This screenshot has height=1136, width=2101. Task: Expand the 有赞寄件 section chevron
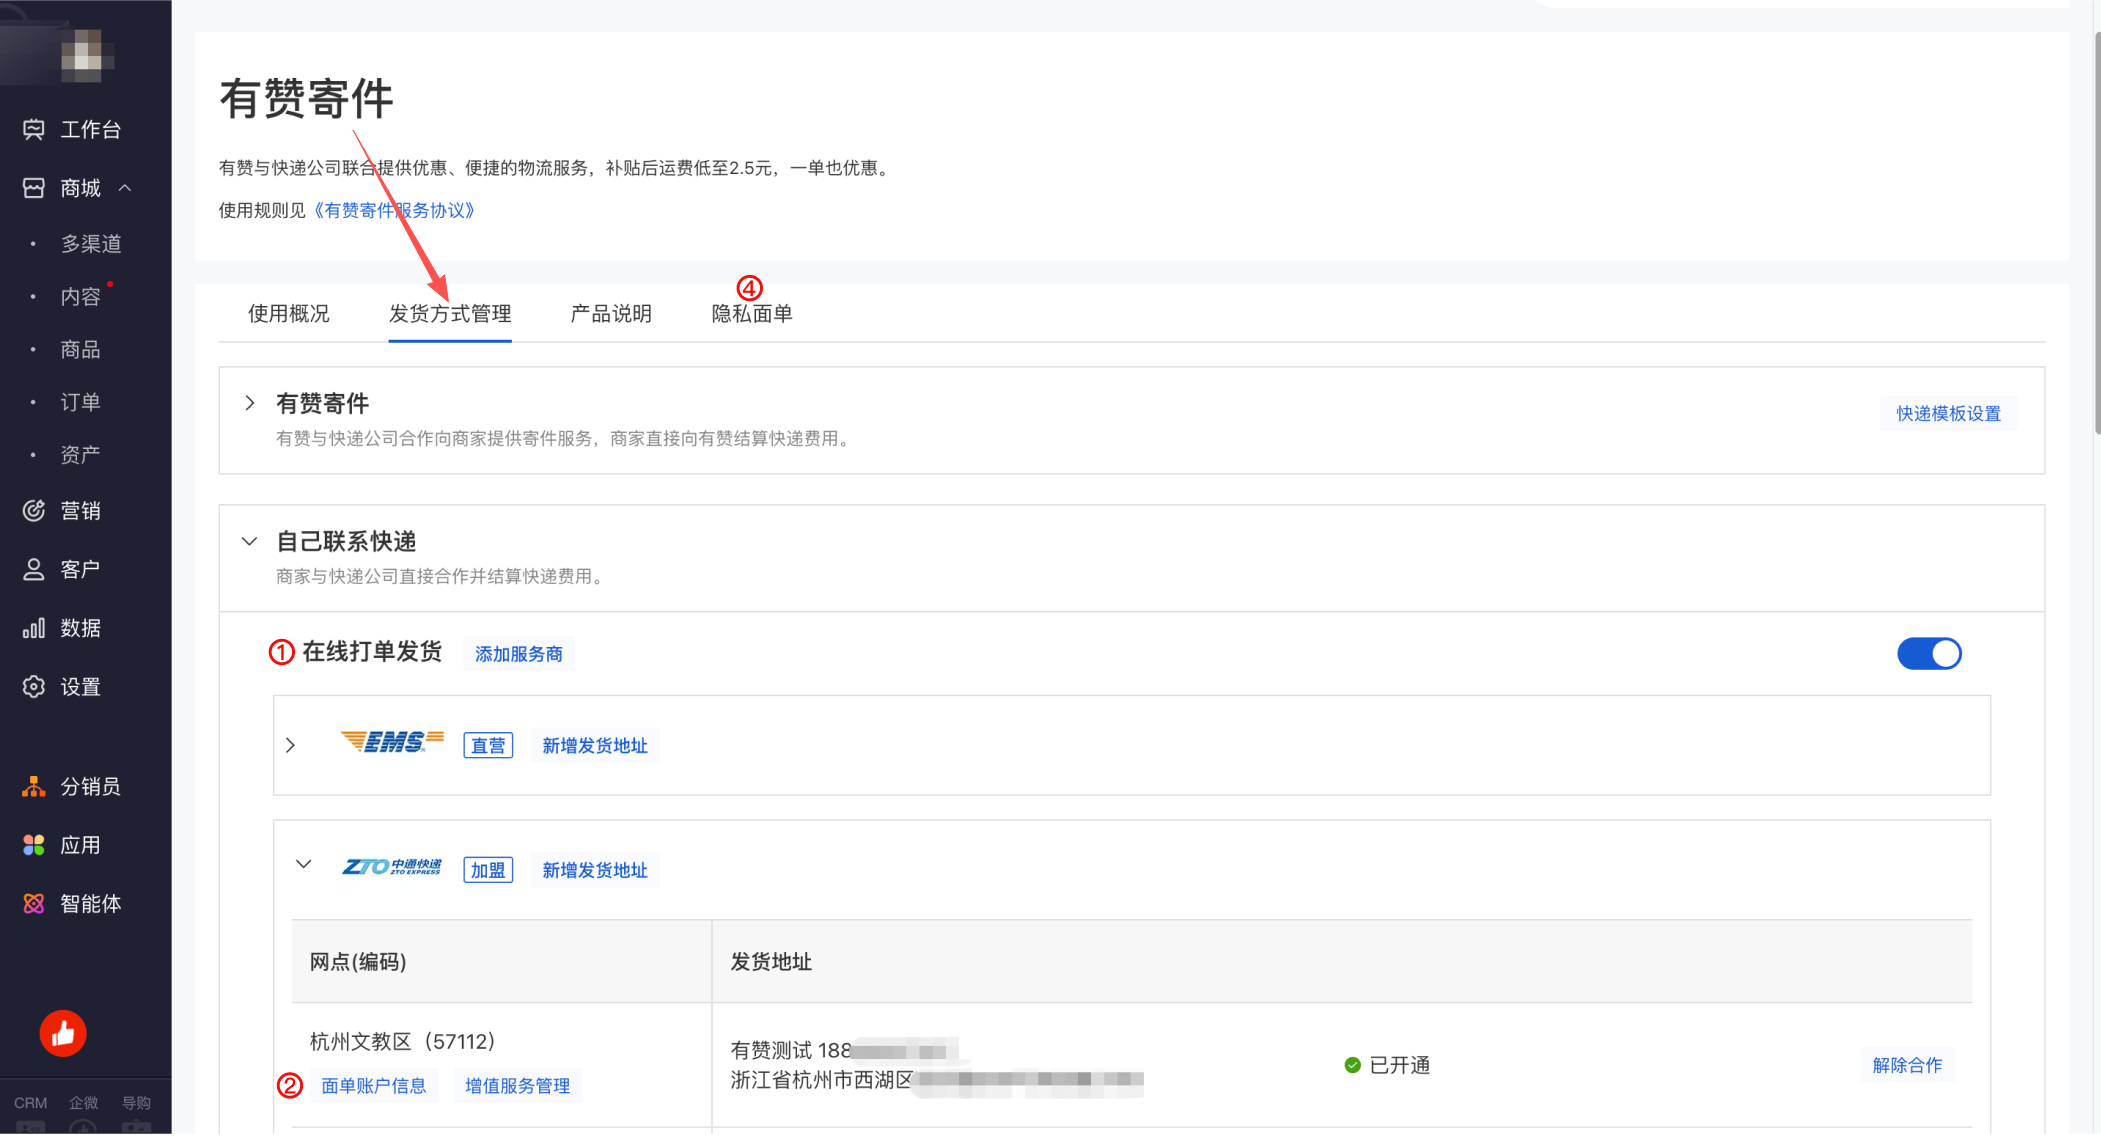[x=250, y=403]
